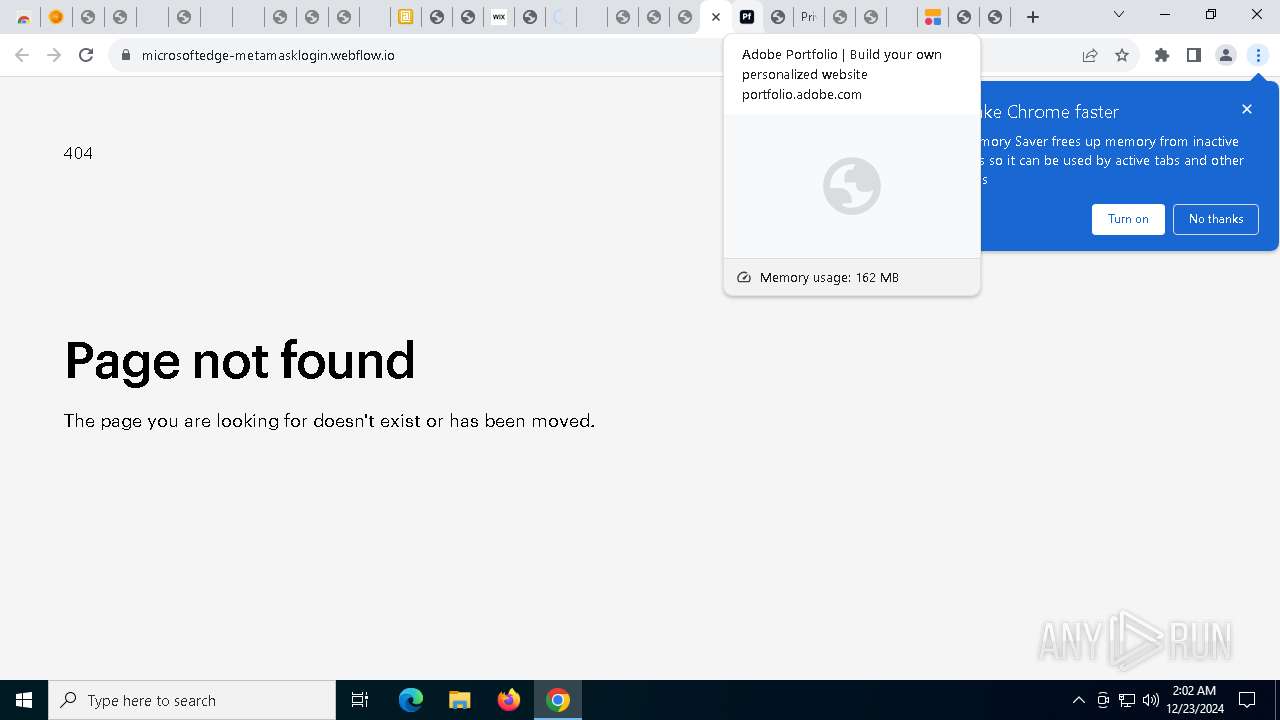Open the network icon in system tray
1280x720 pixels.
click(x=1127, y=700)
